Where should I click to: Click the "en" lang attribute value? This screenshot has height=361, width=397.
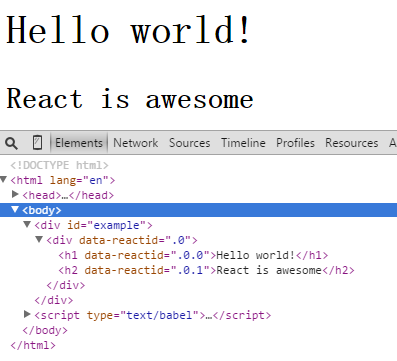point(96,180)
